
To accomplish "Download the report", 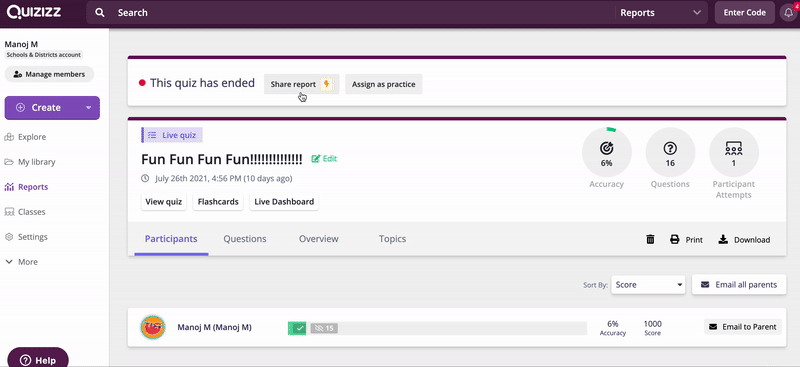I will point(744,239).
